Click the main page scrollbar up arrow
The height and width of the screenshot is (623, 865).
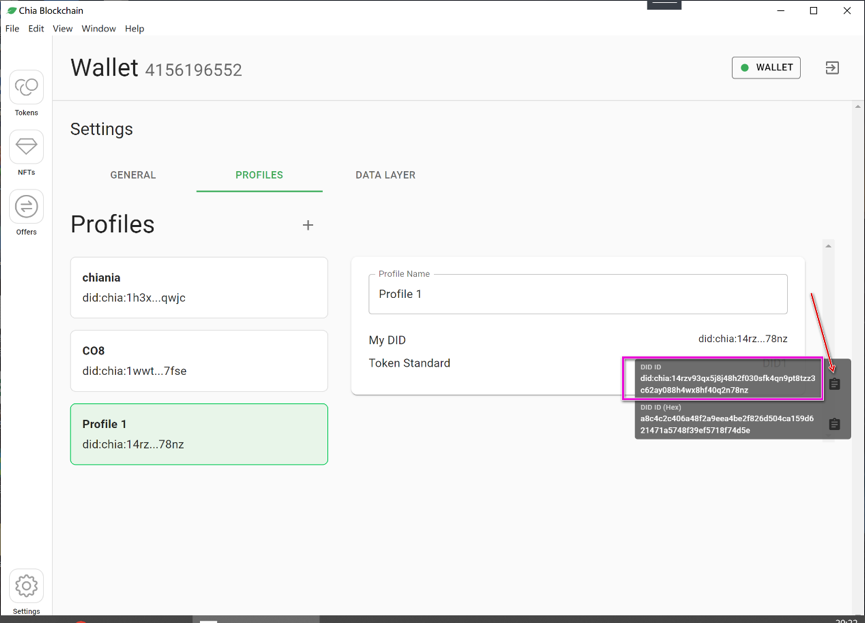857,107
